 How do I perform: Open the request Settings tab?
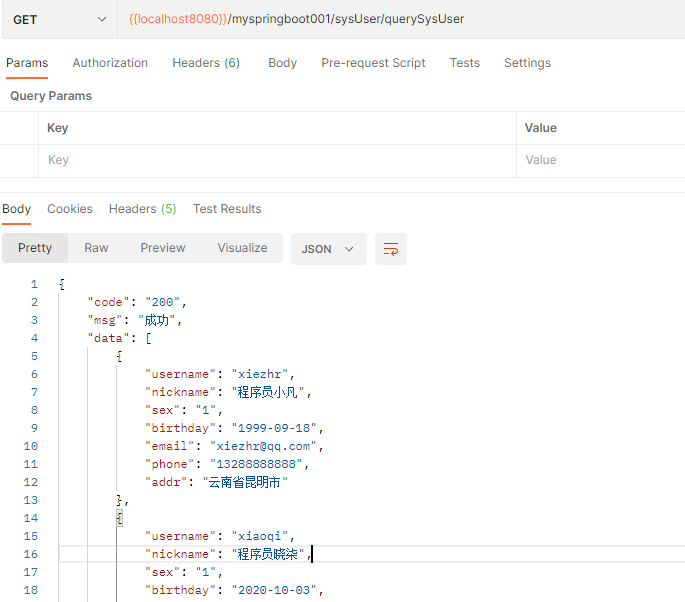(527, 63)
